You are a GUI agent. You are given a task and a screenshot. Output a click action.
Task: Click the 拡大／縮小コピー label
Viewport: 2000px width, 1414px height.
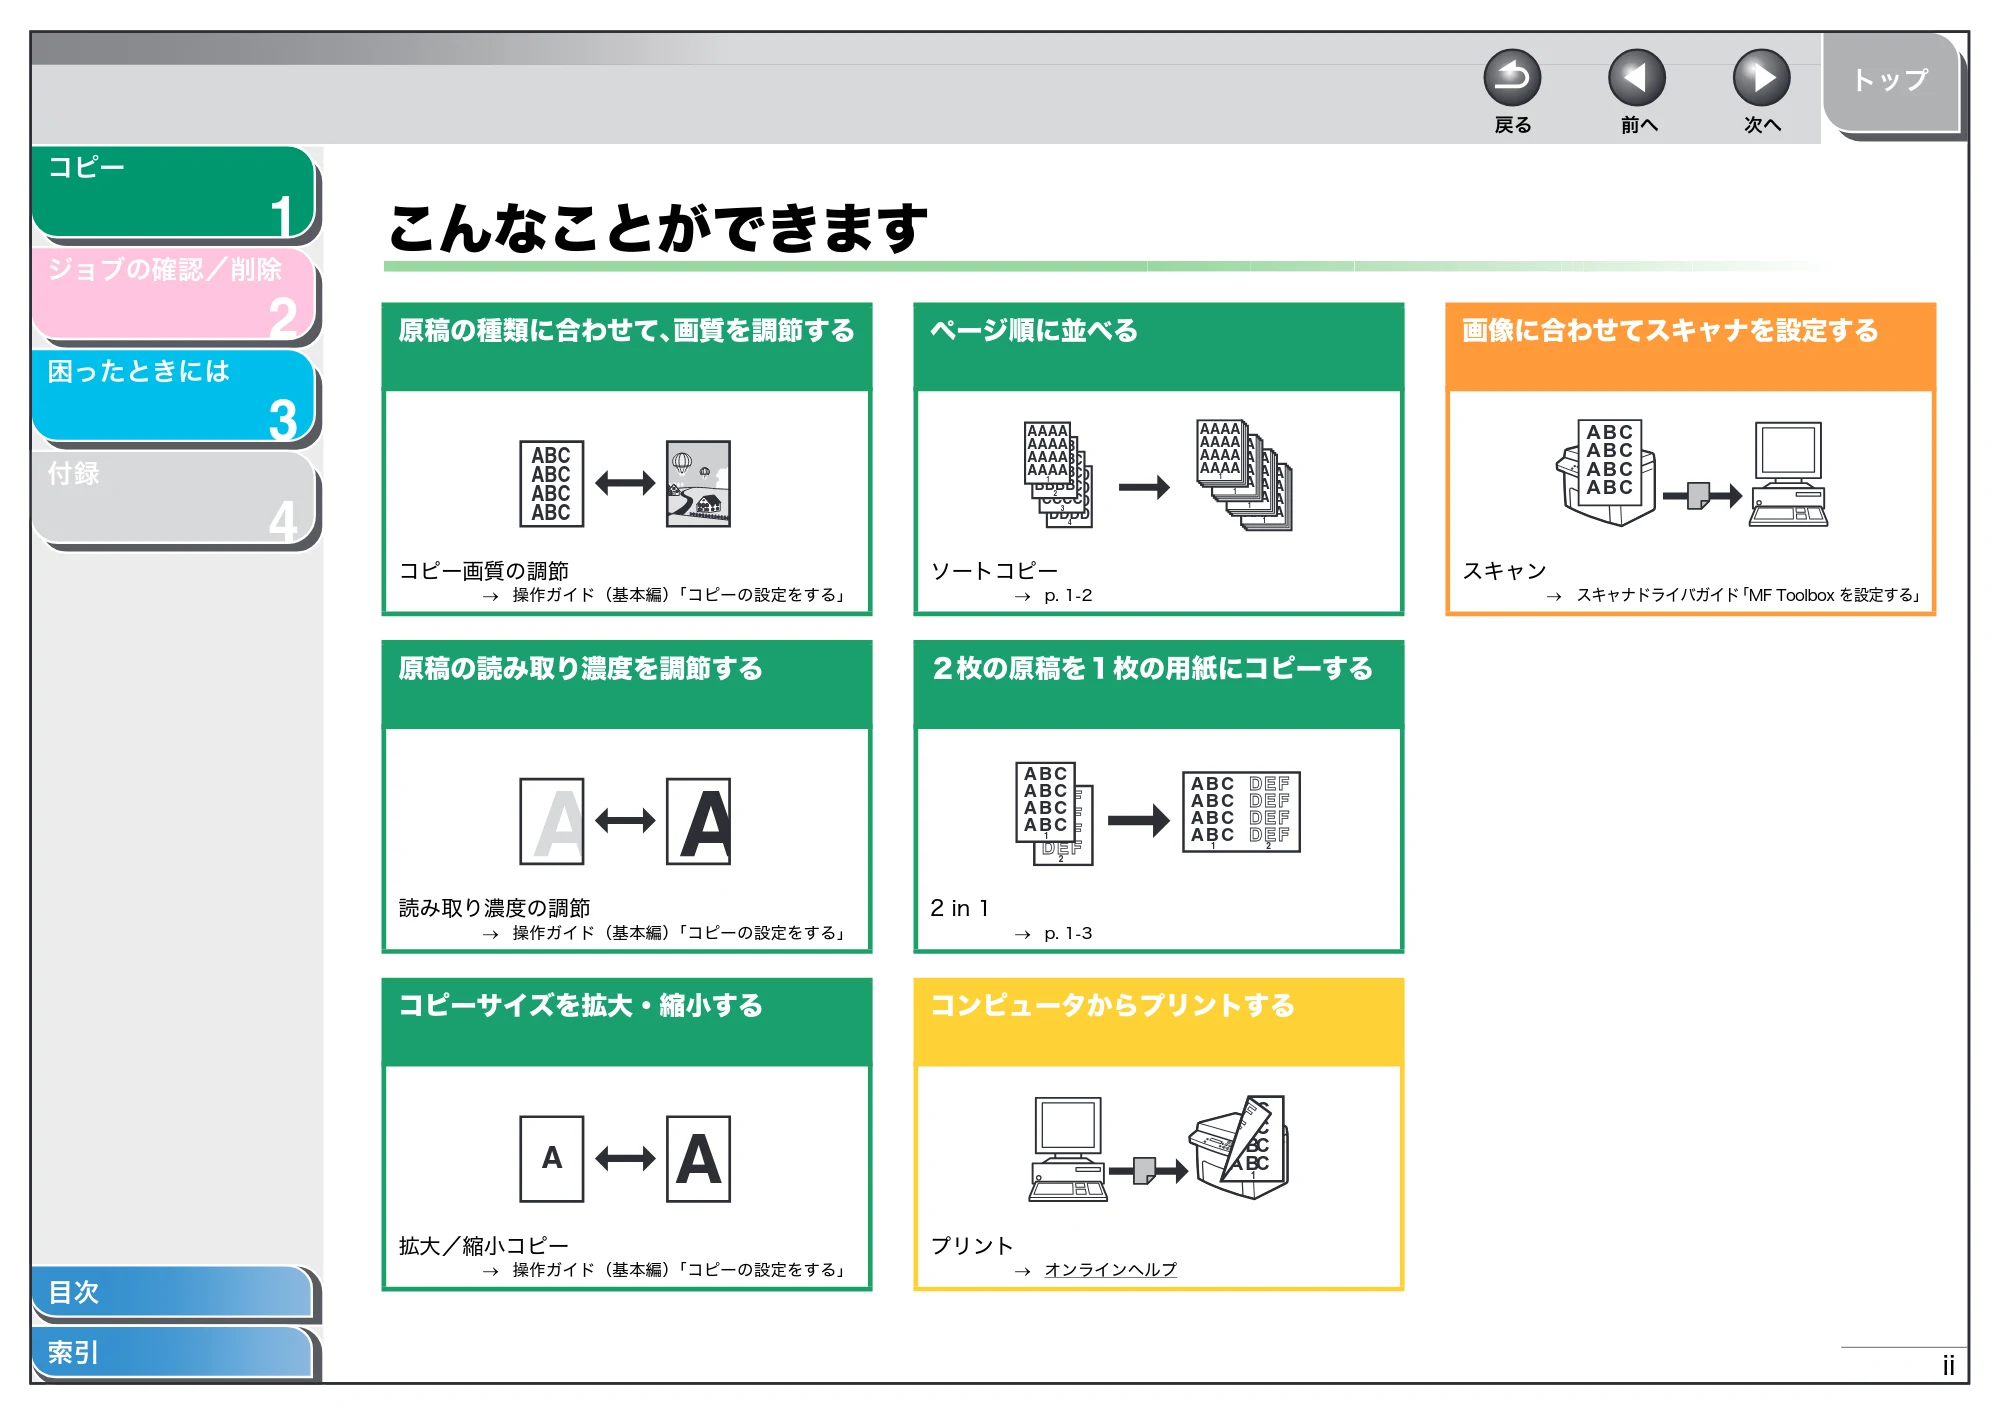click(x=484, y=1246)
